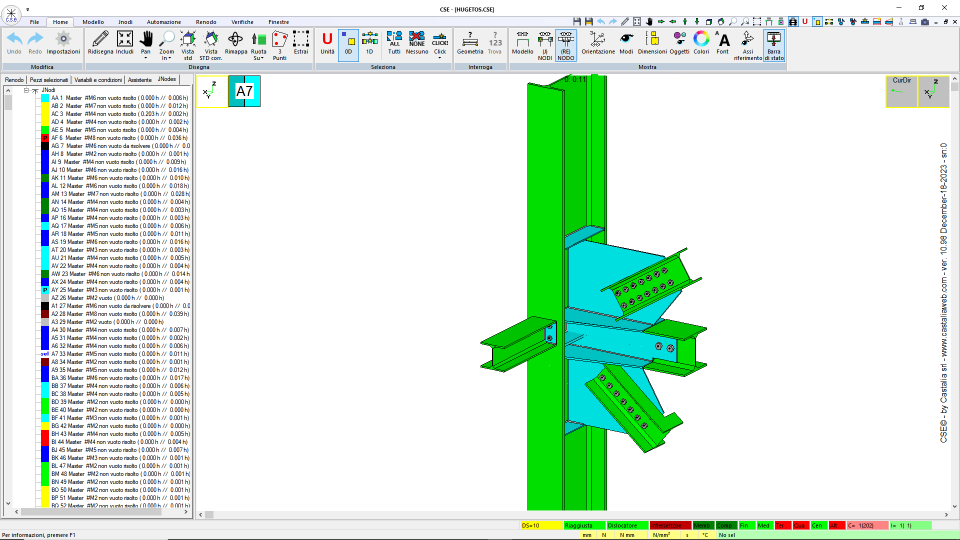Select tree row AA 1 Master

tap(119, 98)
